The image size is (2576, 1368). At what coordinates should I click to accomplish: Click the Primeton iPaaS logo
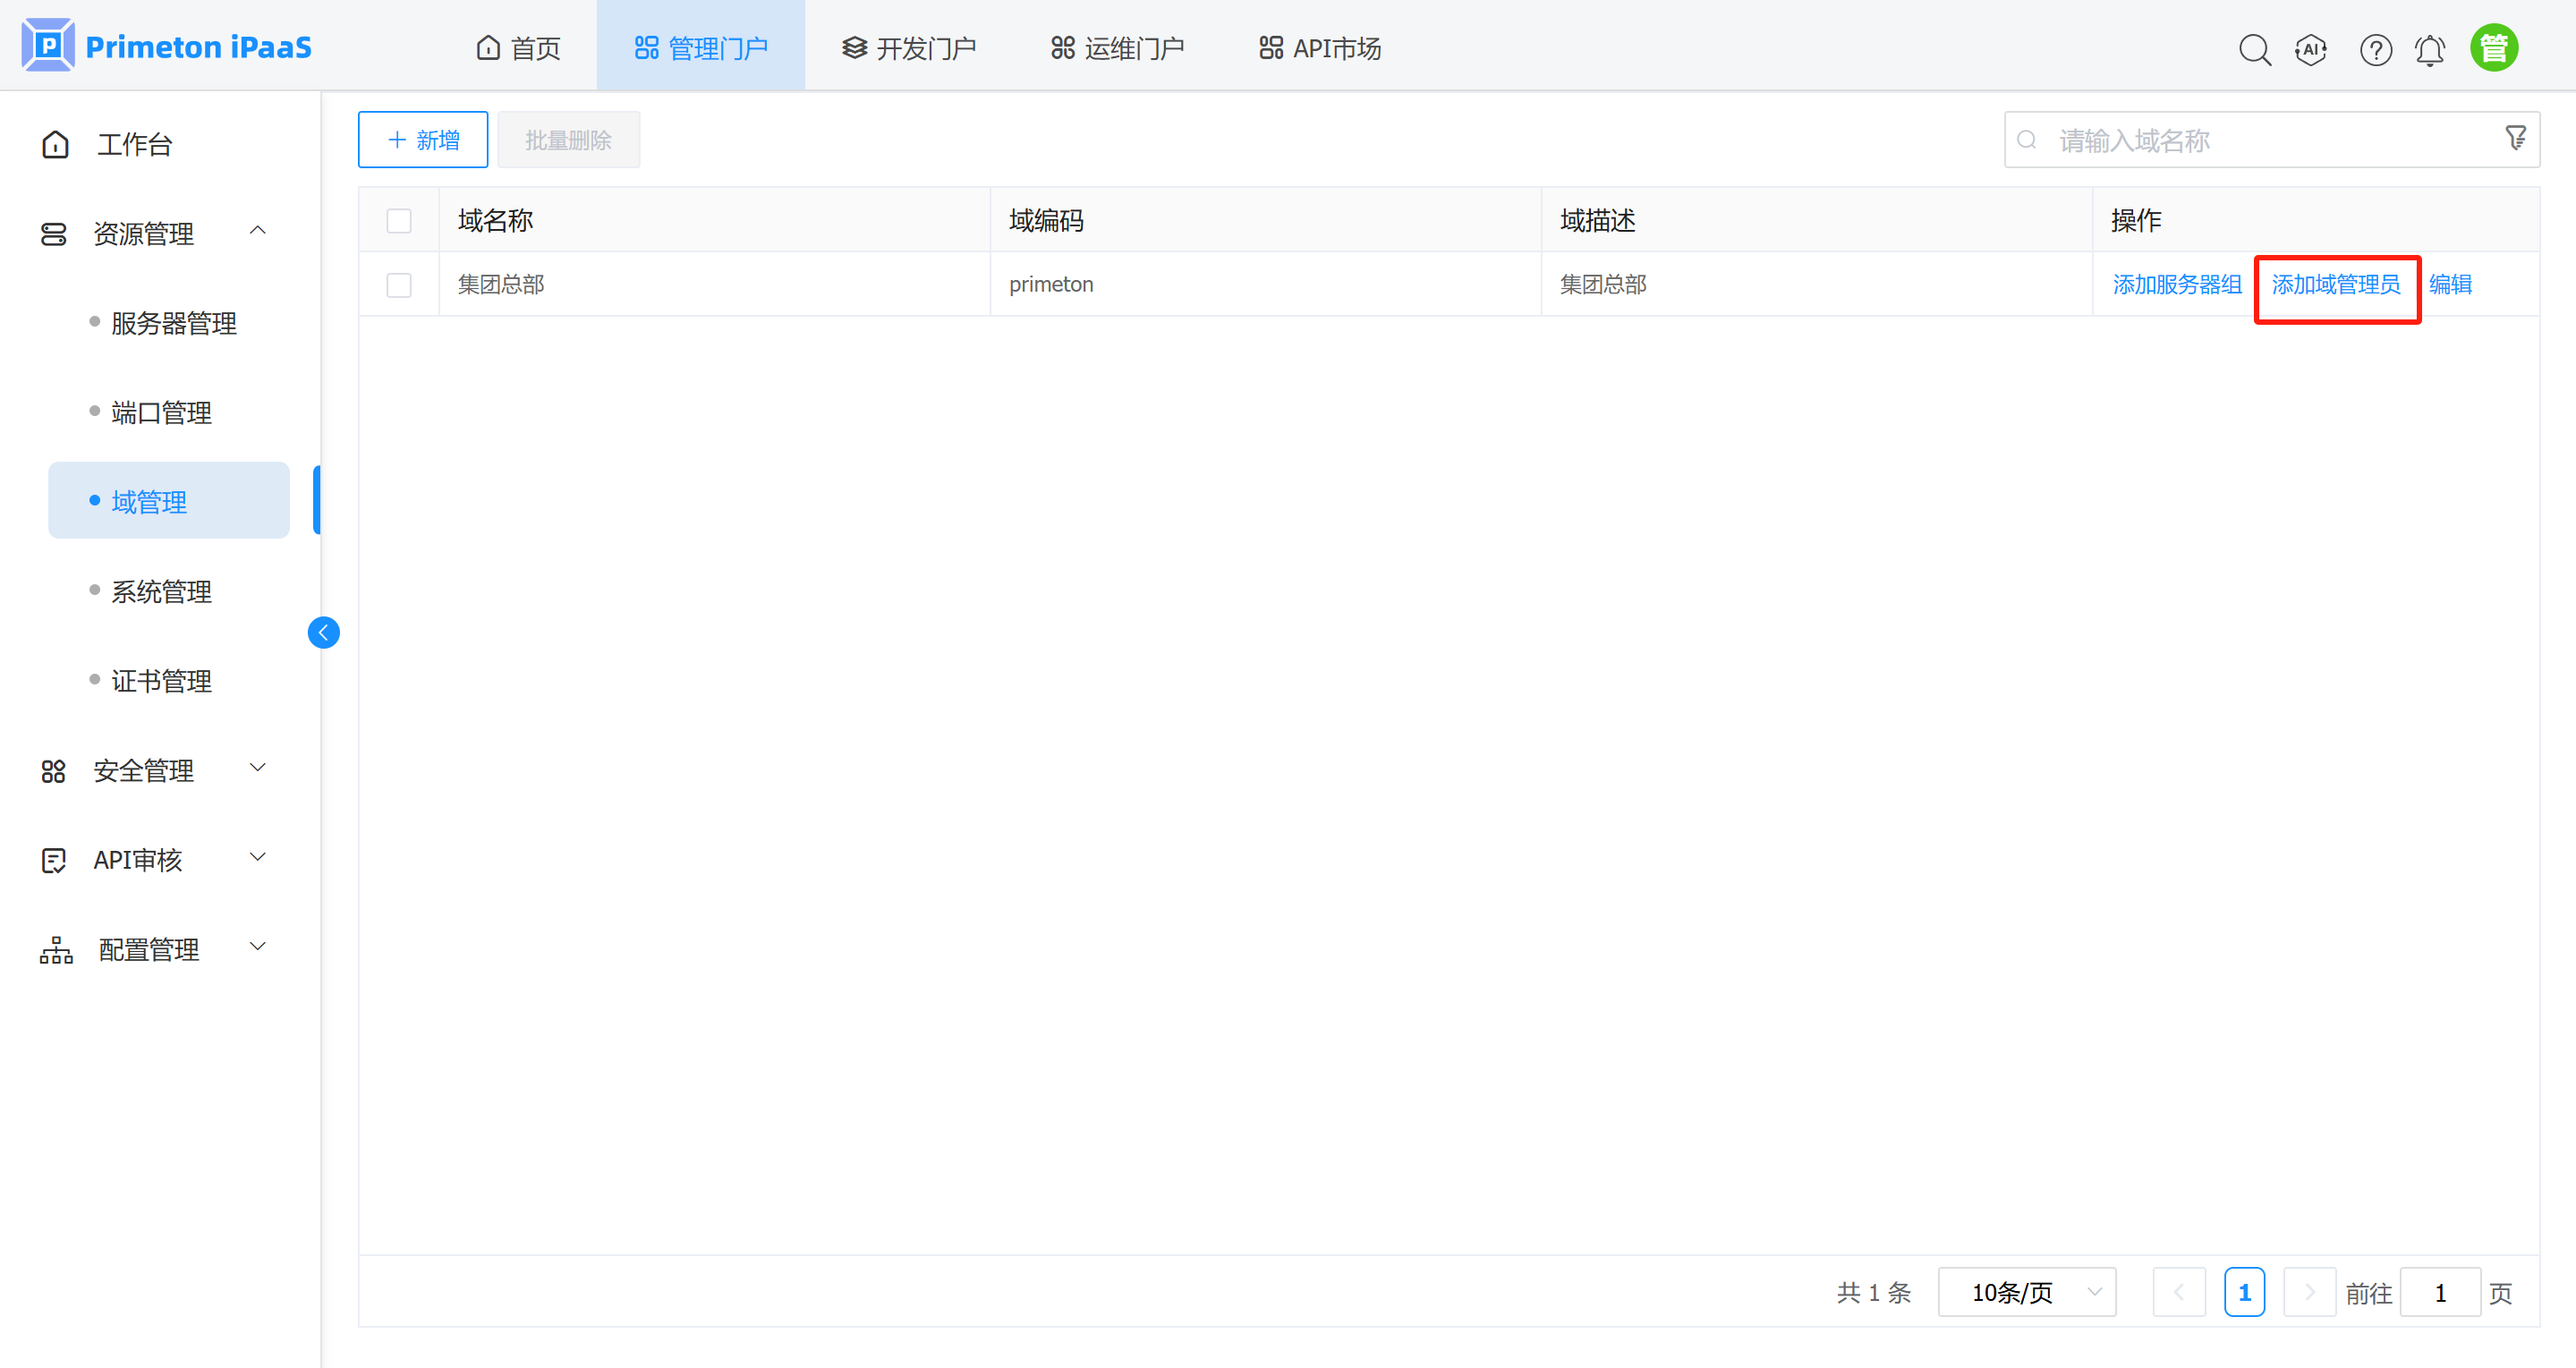point(166,44)
